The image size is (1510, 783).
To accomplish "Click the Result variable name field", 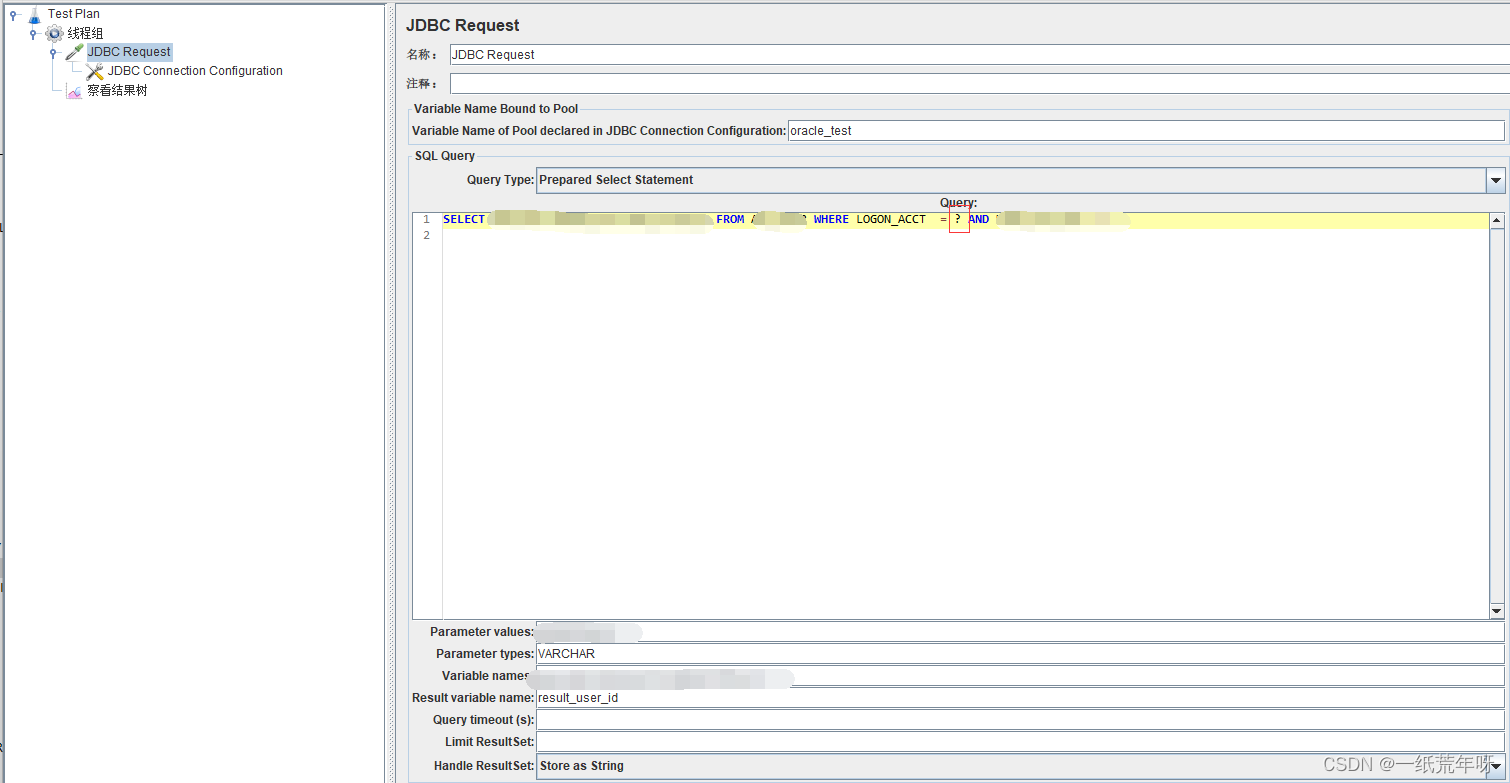I will pos(1020,698).
